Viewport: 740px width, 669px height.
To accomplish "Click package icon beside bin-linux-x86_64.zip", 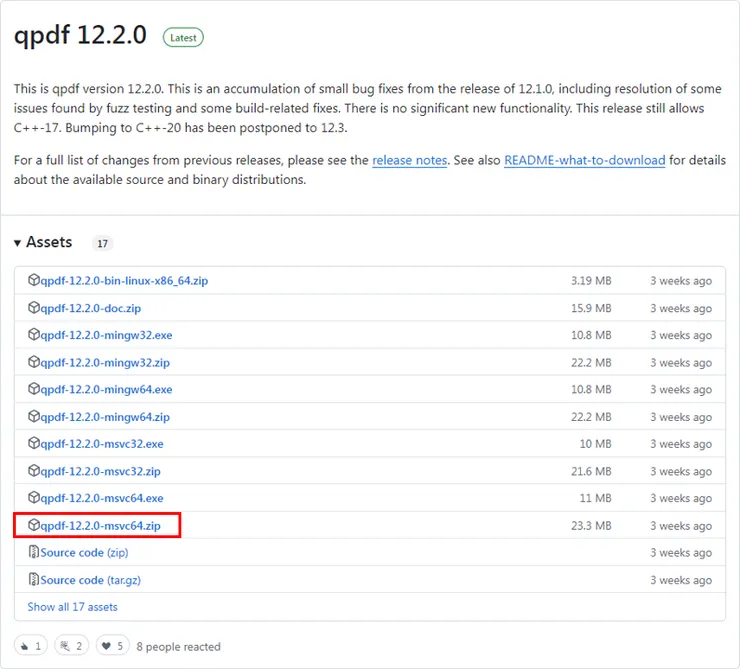I will [34, 280].
